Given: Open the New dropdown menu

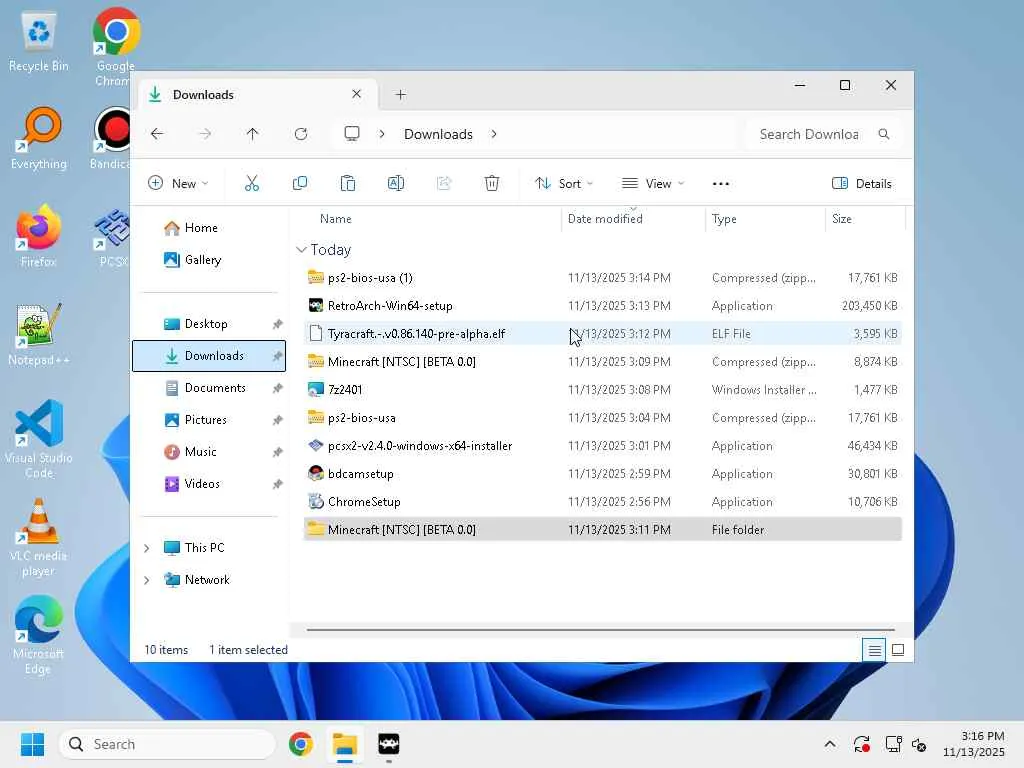Looking at the screenshot, I should click(x=178, y=184).
